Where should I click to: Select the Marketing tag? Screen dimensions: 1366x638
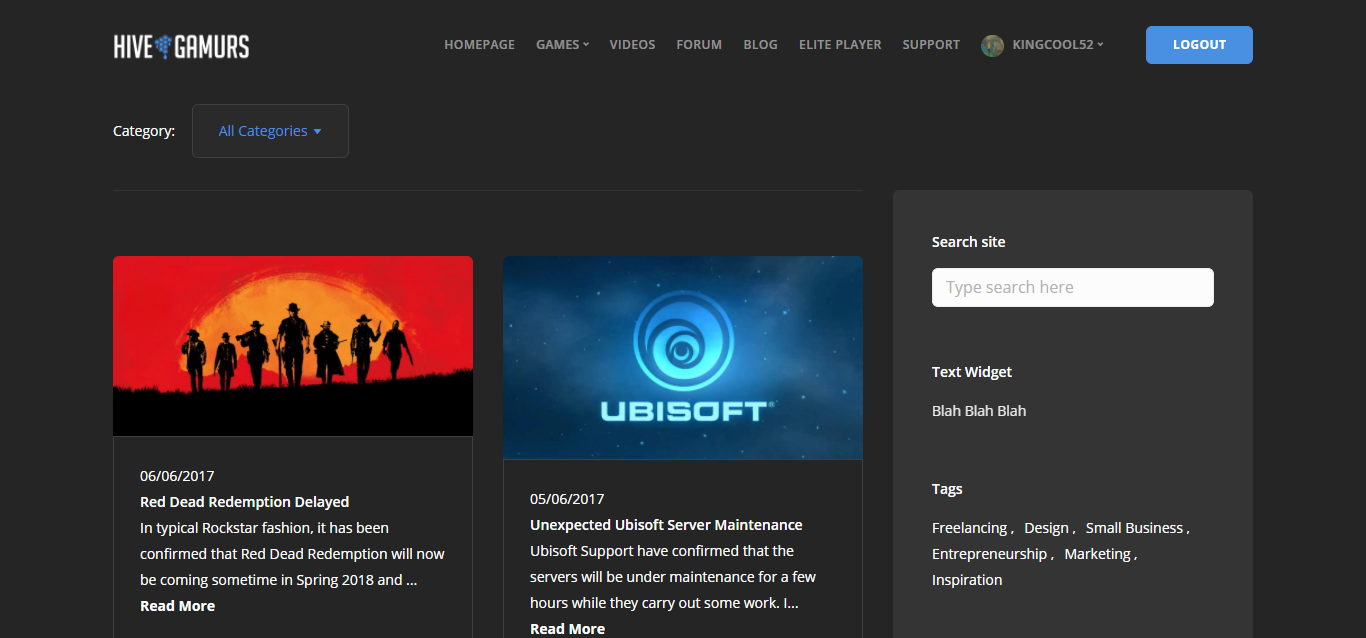pyautogui.click(x=1097, y=554)
